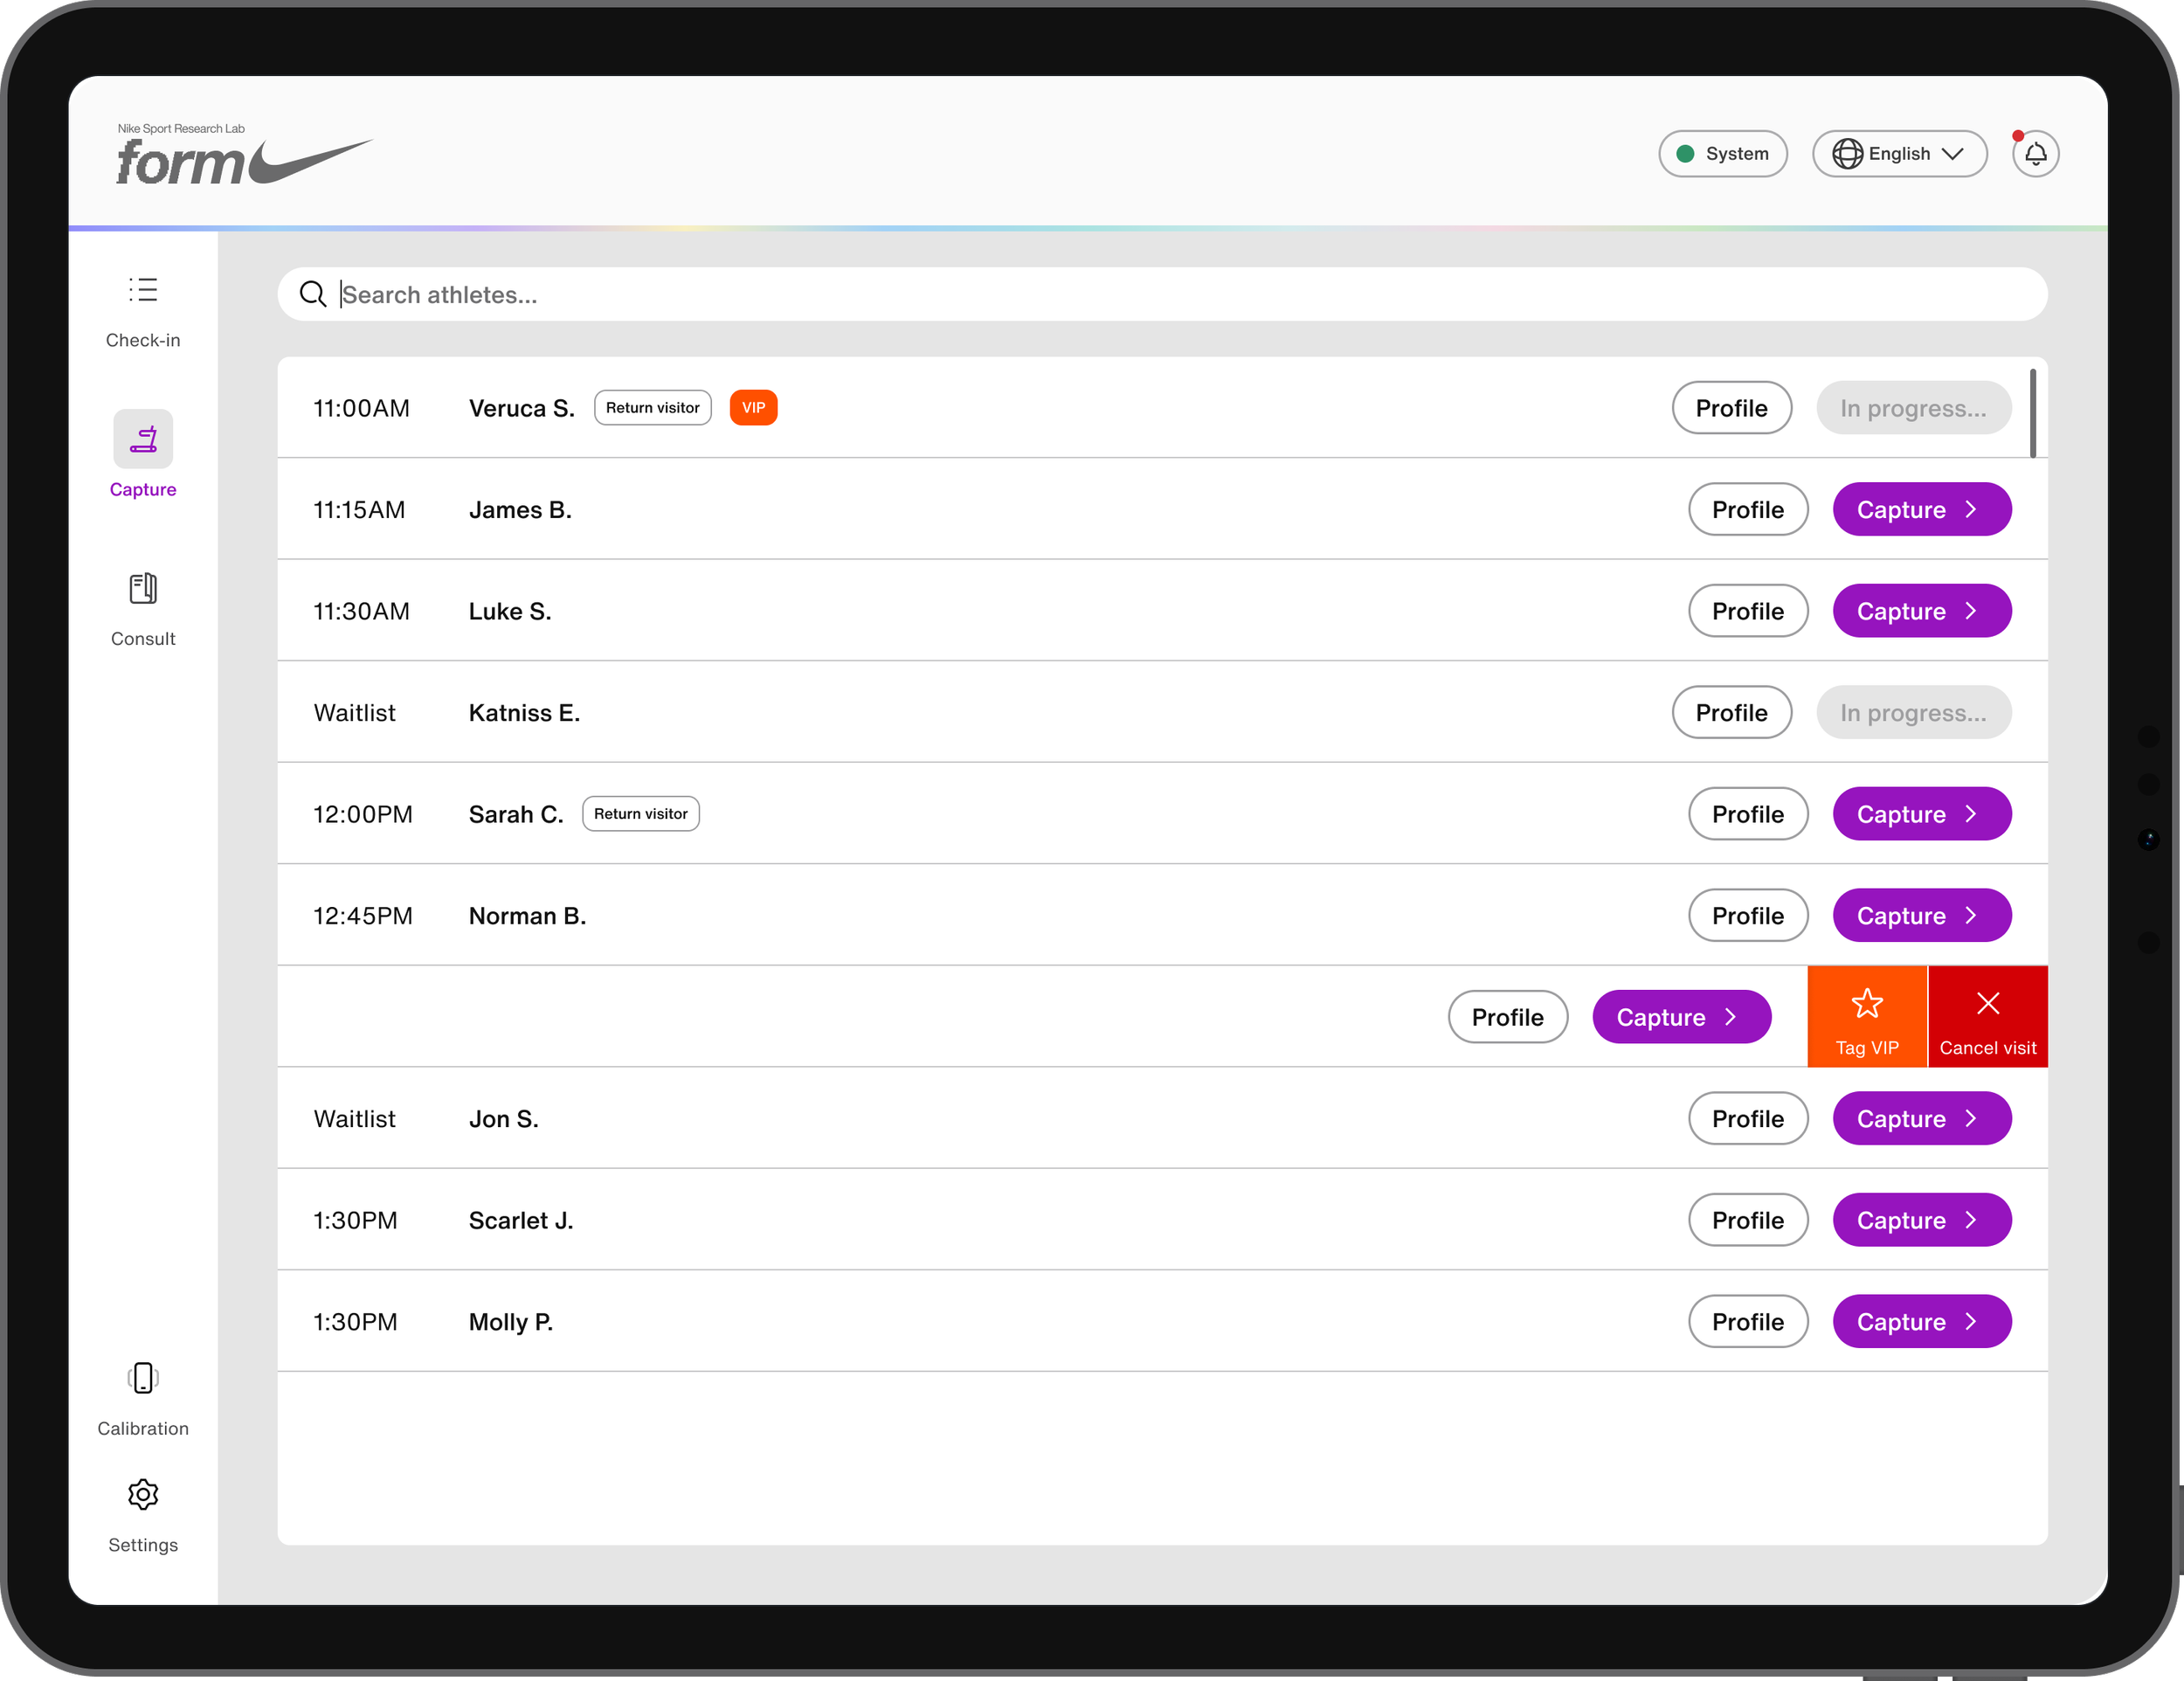
Task: Select athlete name Scarlet J.
Action: coord(521,1220)
